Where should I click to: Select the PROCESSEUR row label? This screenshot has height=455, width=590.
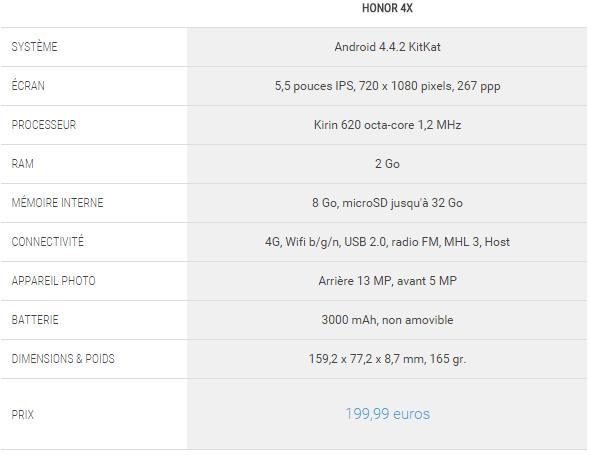point(44,125)
